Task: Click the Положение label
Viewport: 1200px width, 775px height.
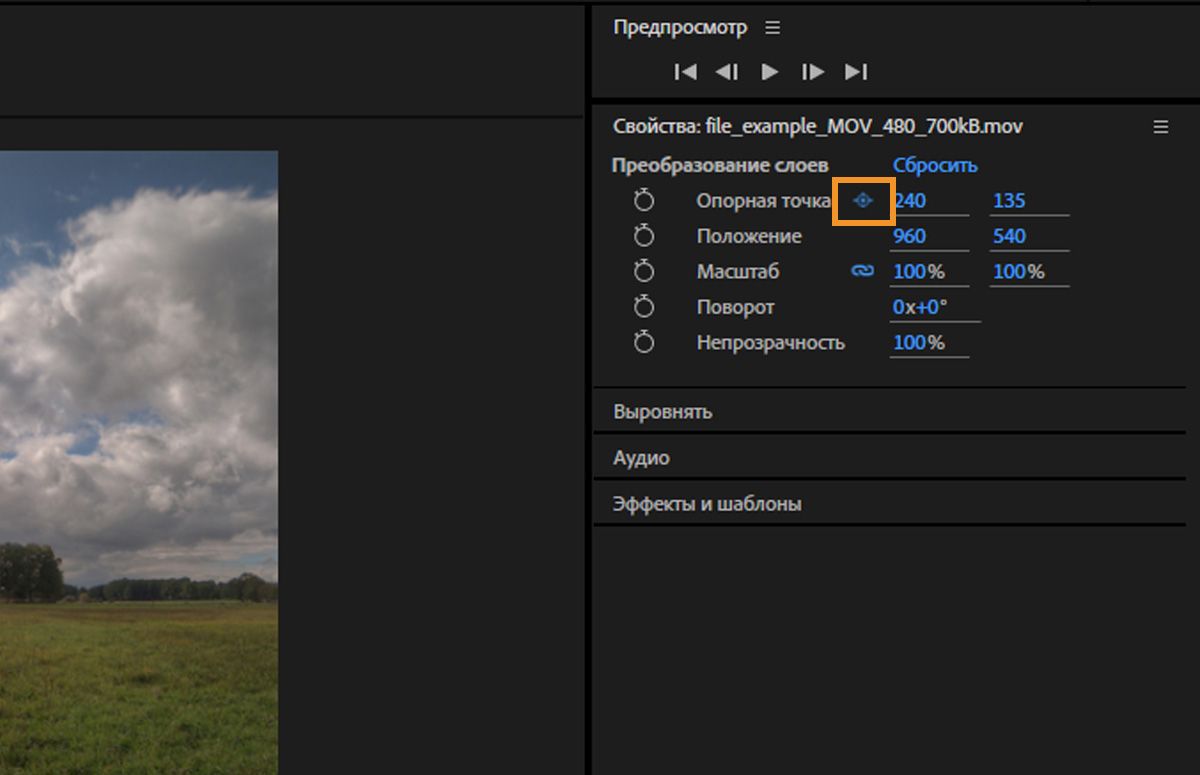Action: (749, 236)
